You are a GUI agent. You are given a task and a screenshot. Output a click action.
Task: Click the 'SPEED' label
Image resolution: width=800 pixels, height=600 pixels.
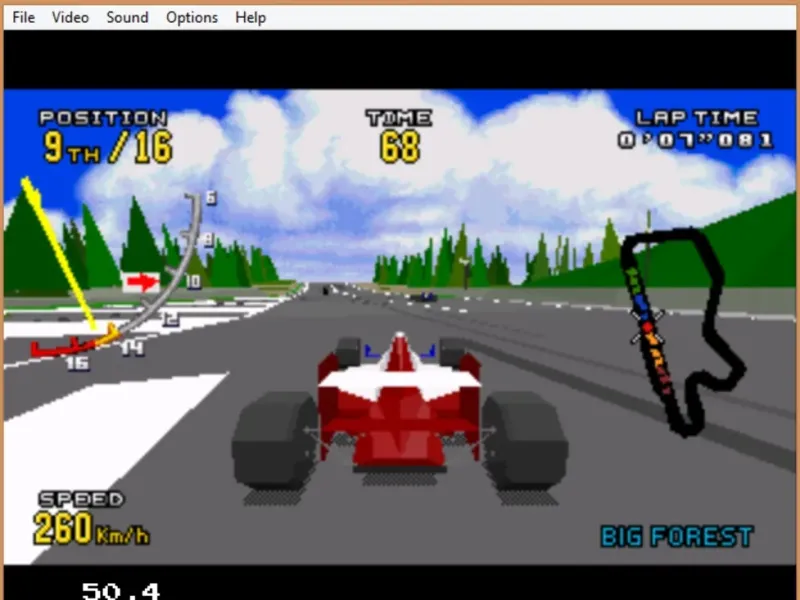pyautogui.click(x=81, y=499)
